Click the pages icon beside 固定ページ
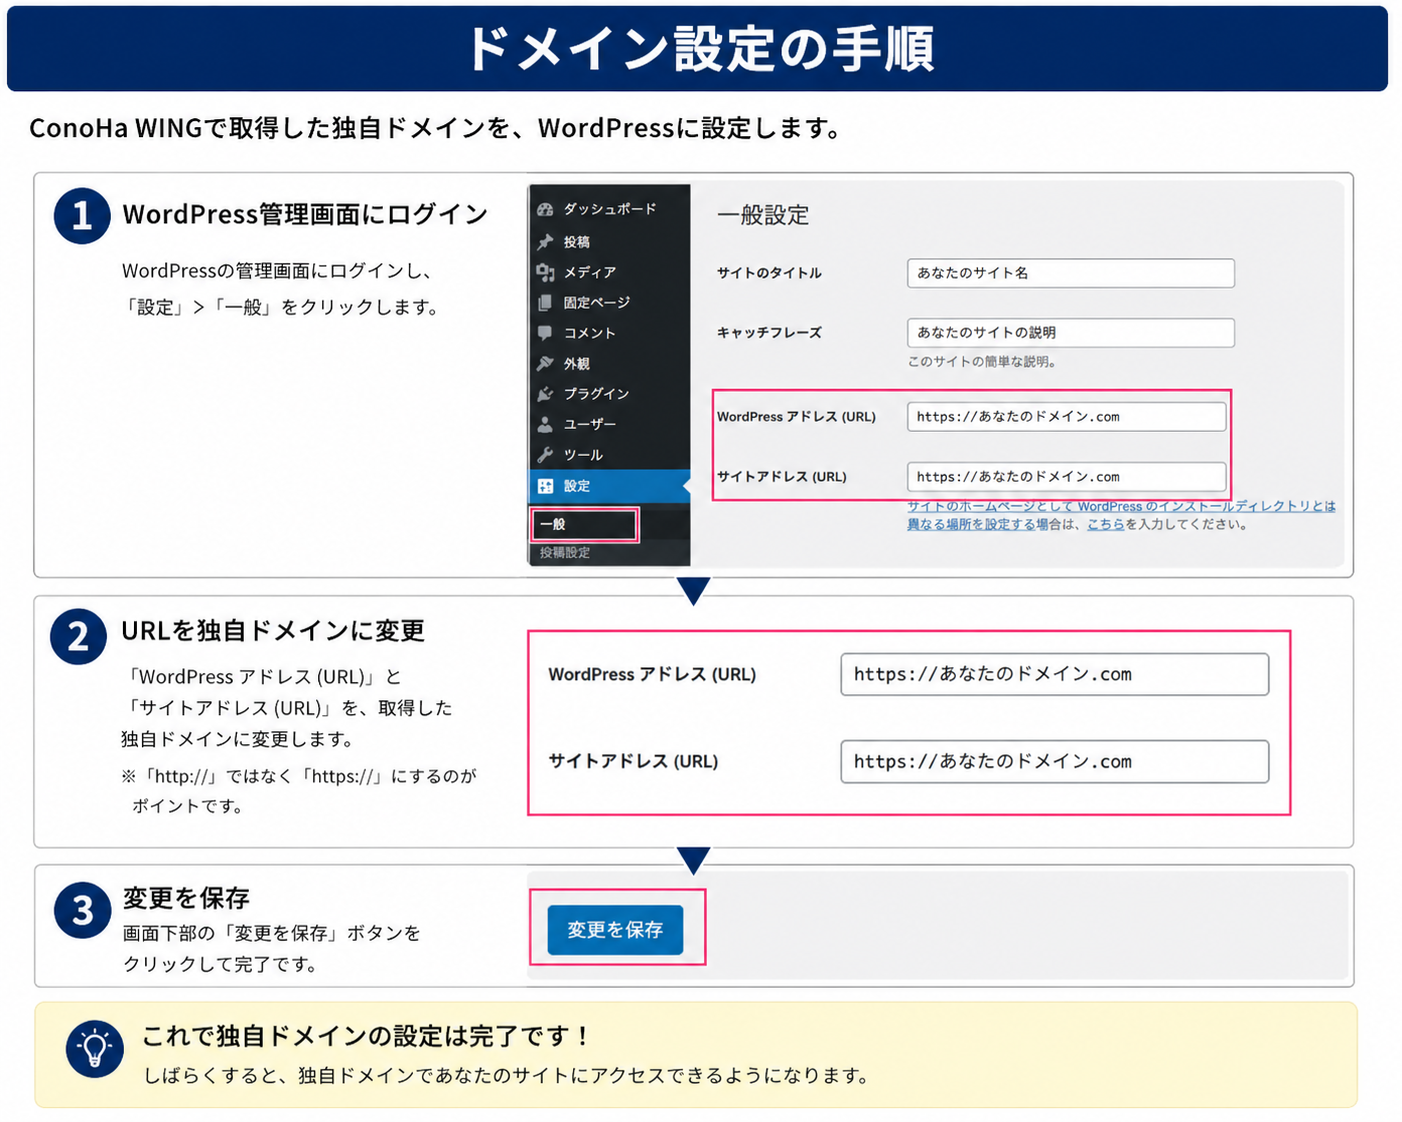Image resolution: width=1402 pixels, height=1122 pixels. pyautogui.click(x=545, y=302)
